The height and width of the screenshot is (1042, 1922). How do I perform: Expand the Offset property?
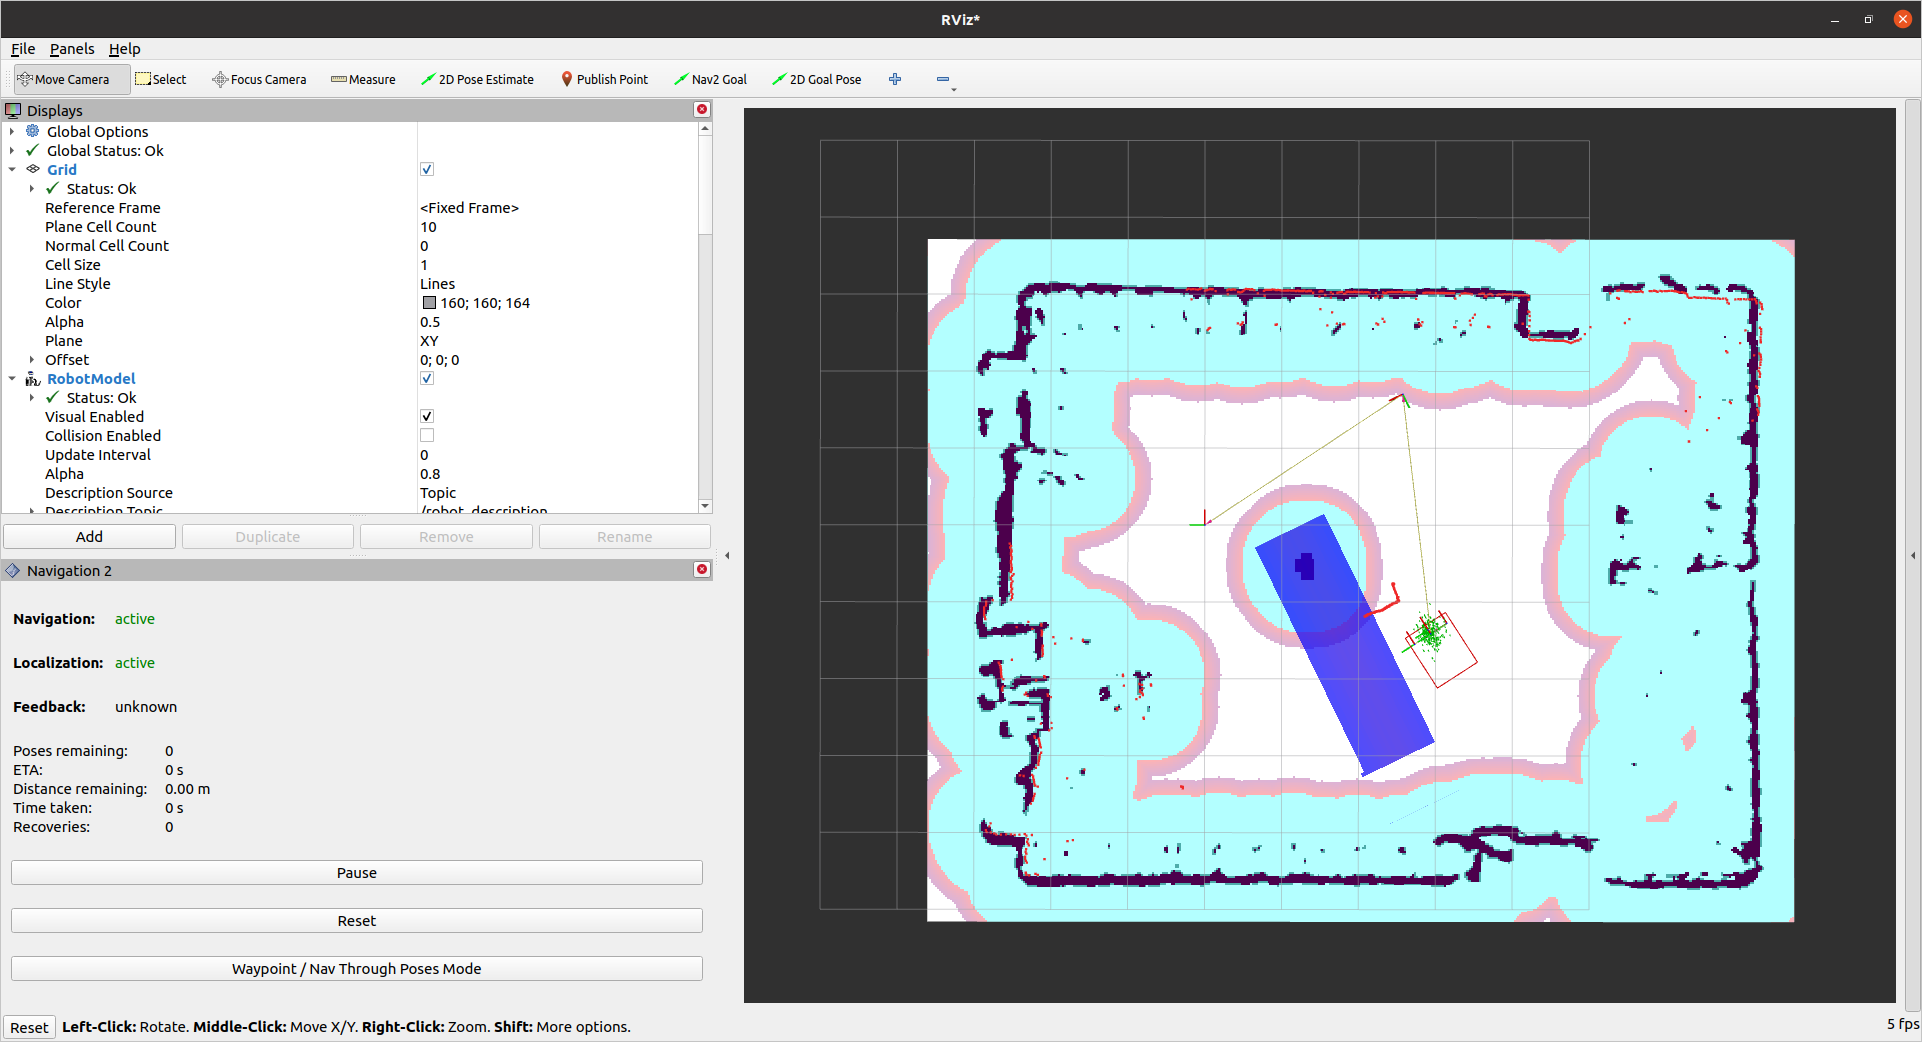tap(32, 359)
